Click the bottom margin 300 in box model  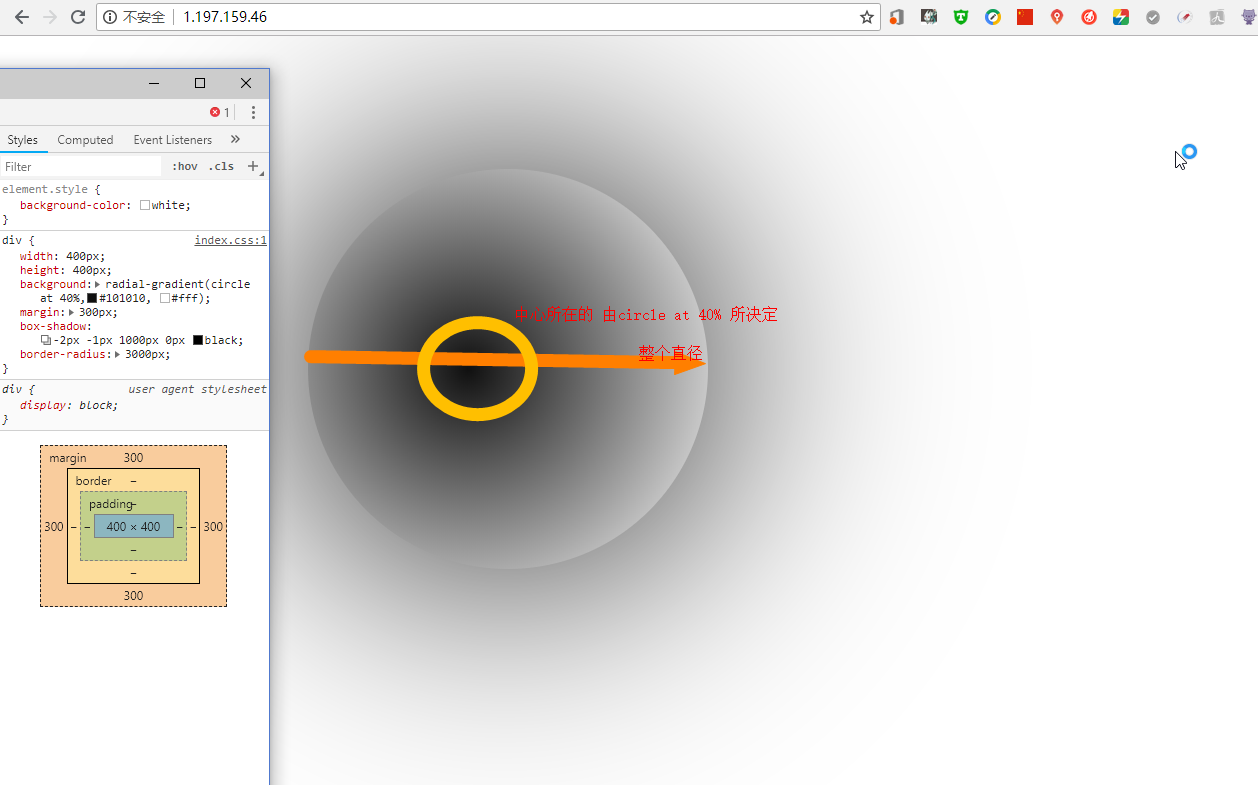click(133, 596)
